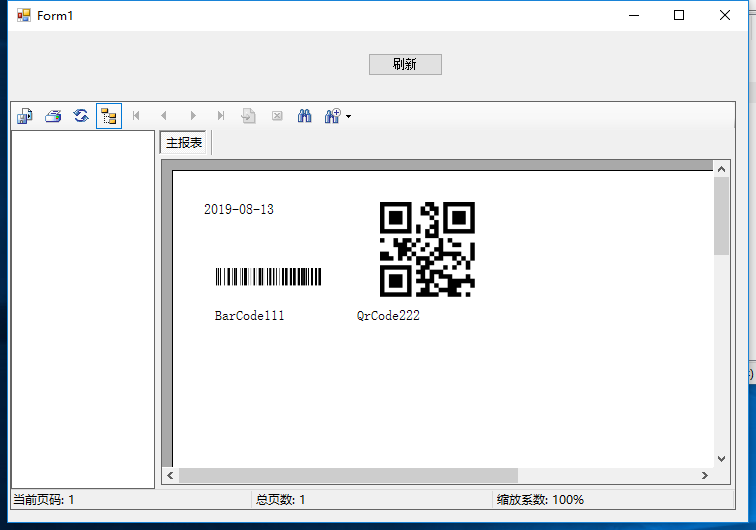Screen dimensions: 756x530
Task: Click the date text 2019-08-13
Action: coord(239,209)
